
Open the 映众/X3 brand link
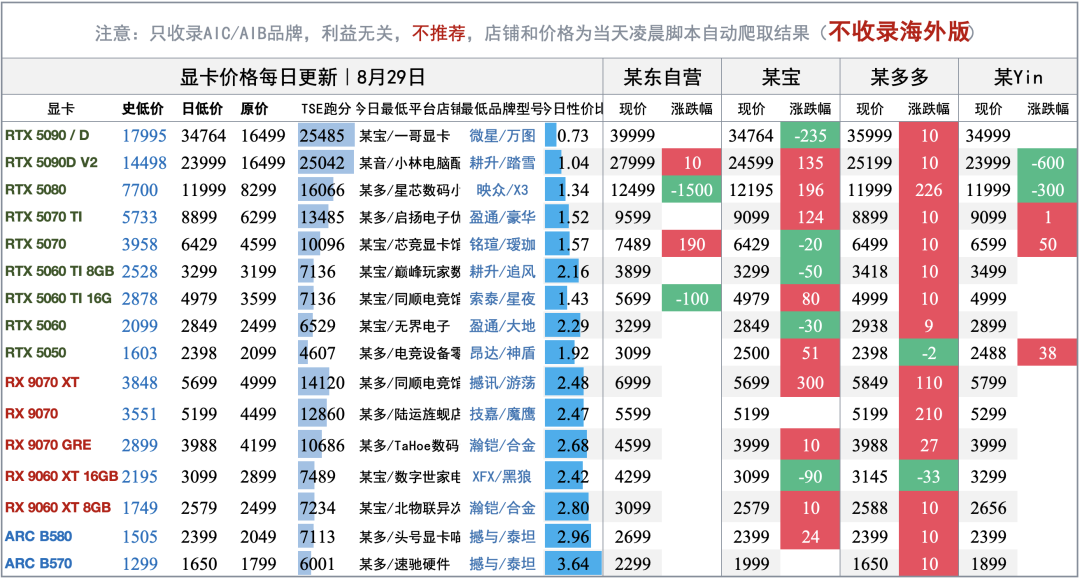(502, 190)
